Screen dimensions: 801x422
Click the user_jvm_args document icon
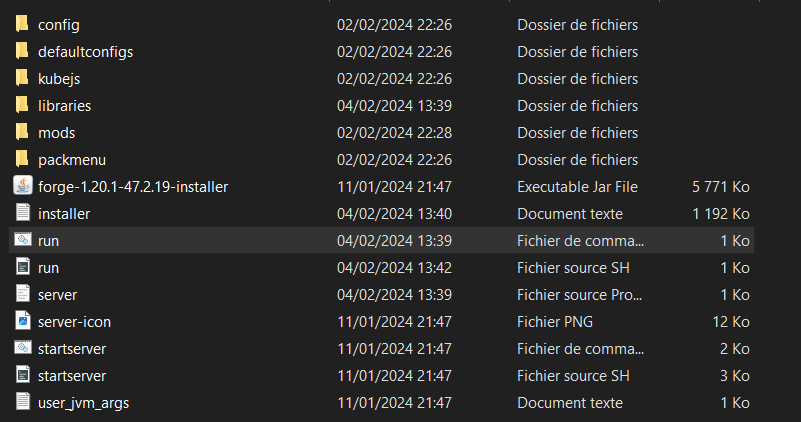click(22, 402)
